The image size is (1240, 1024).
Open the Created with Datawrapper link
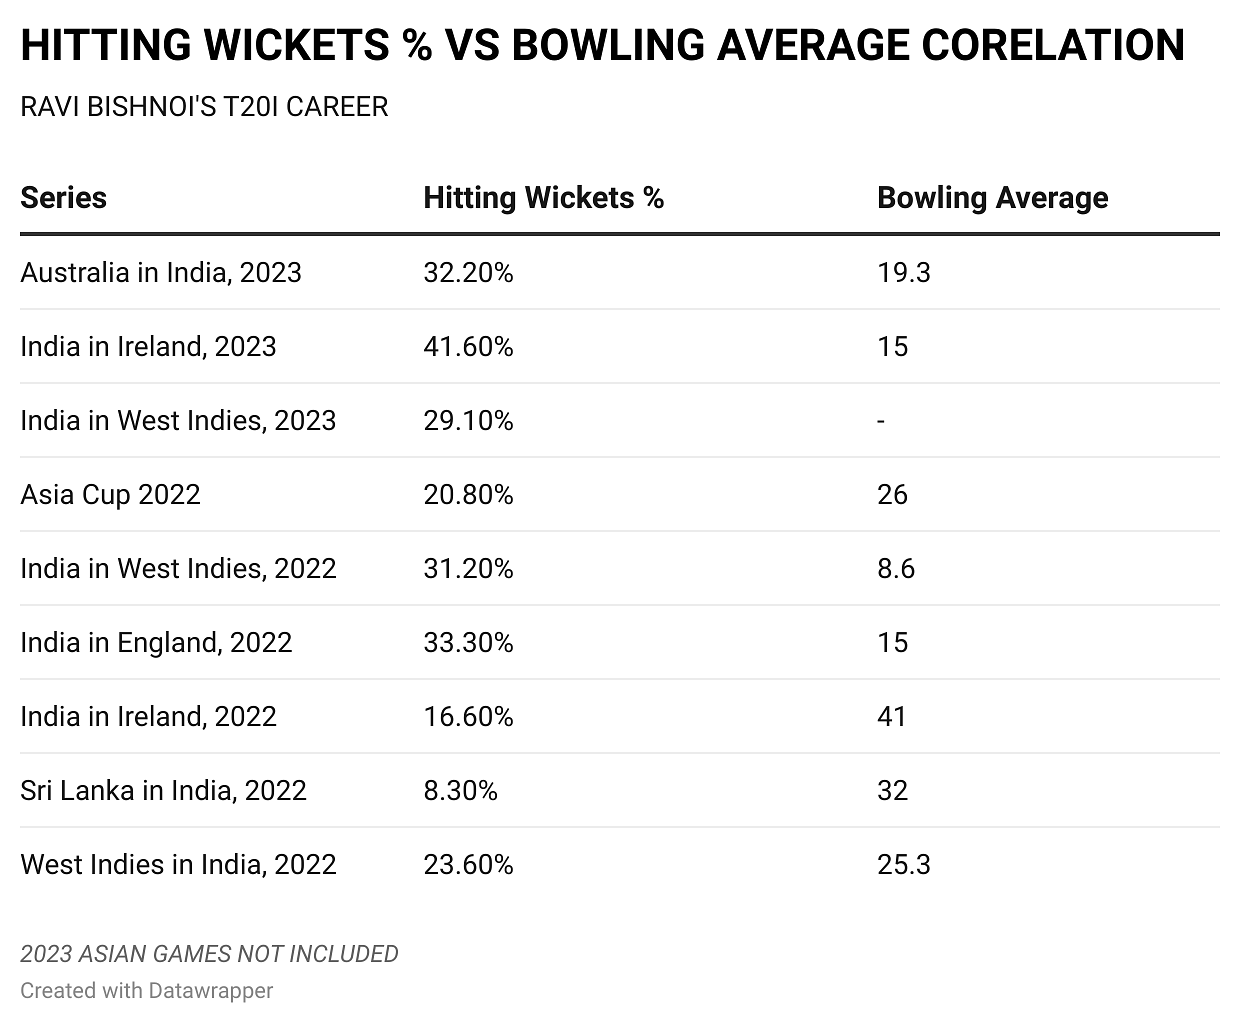point(146,990)
